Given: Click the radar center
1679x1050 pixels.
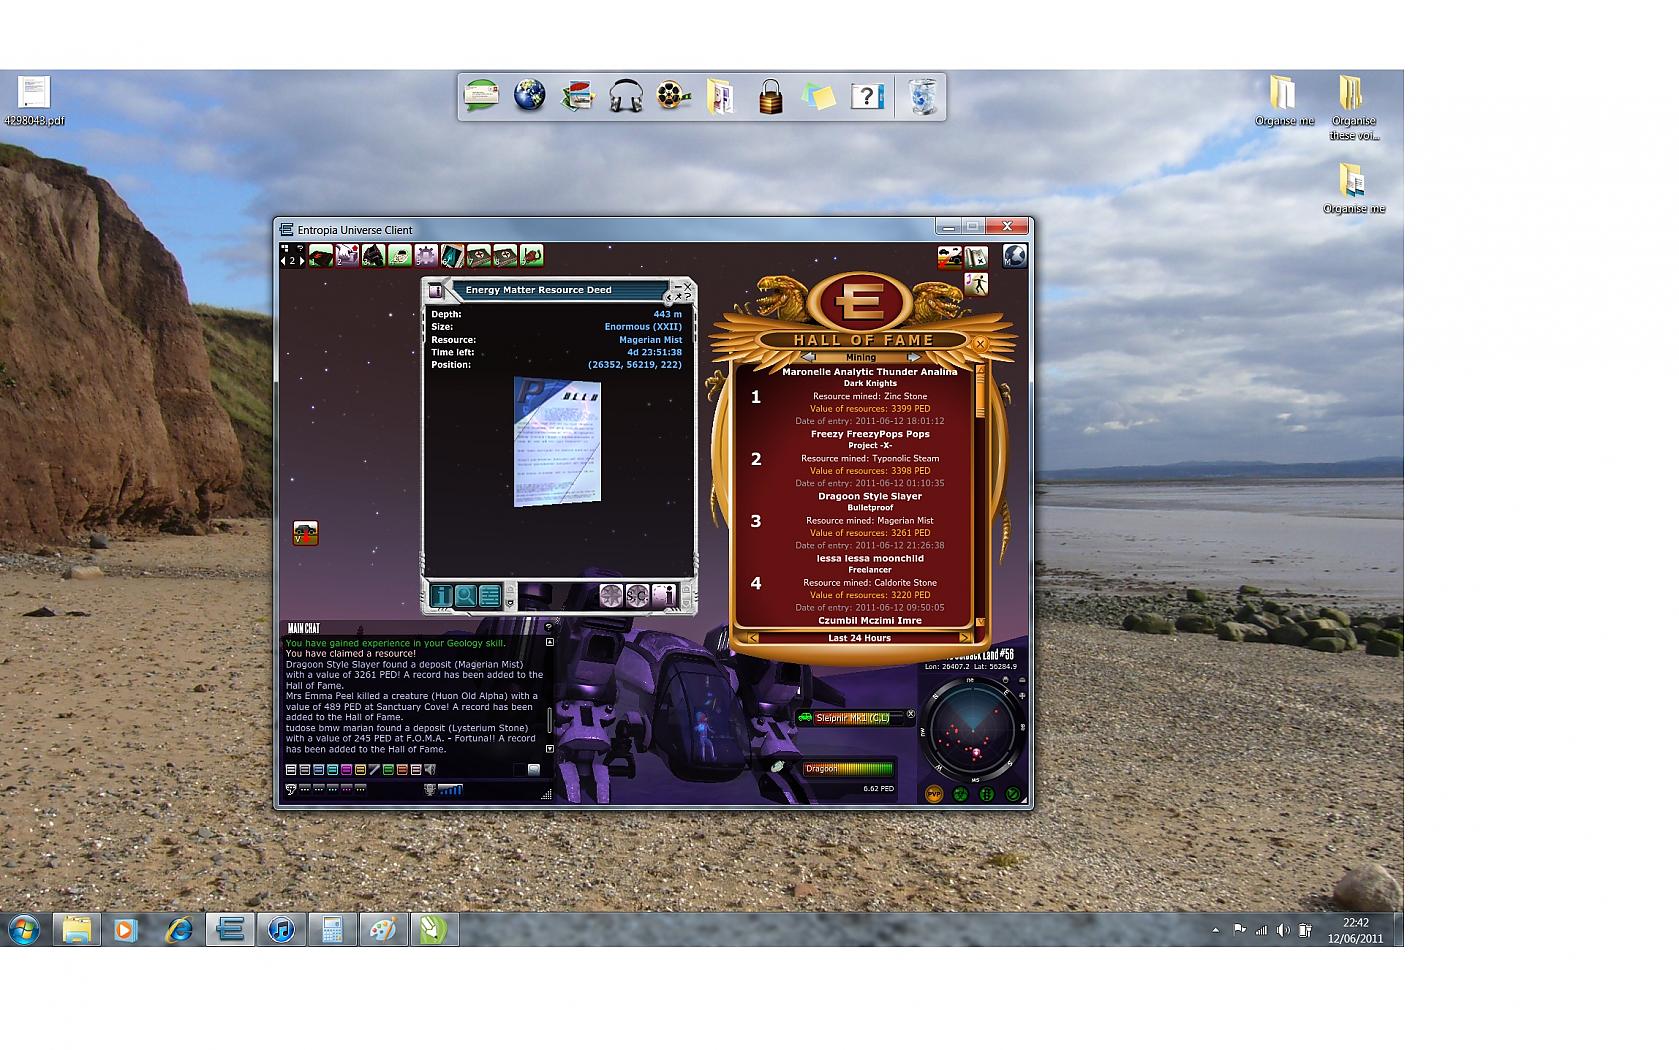Looking at the screenshot, I should coord(973,731).
